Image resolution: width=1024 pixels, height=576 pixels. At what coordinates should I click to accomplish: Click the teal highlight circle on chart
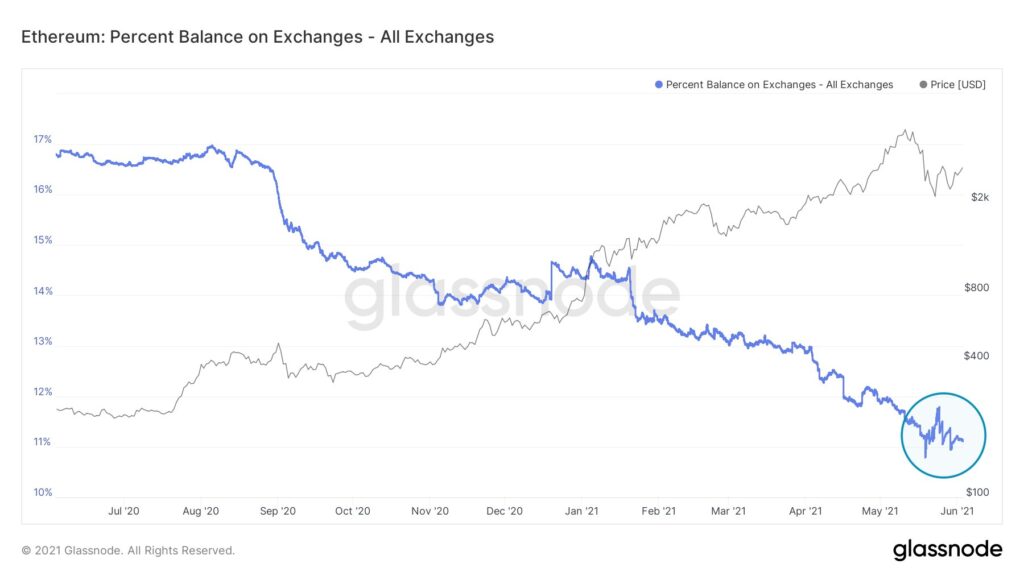tap(943, 435)
